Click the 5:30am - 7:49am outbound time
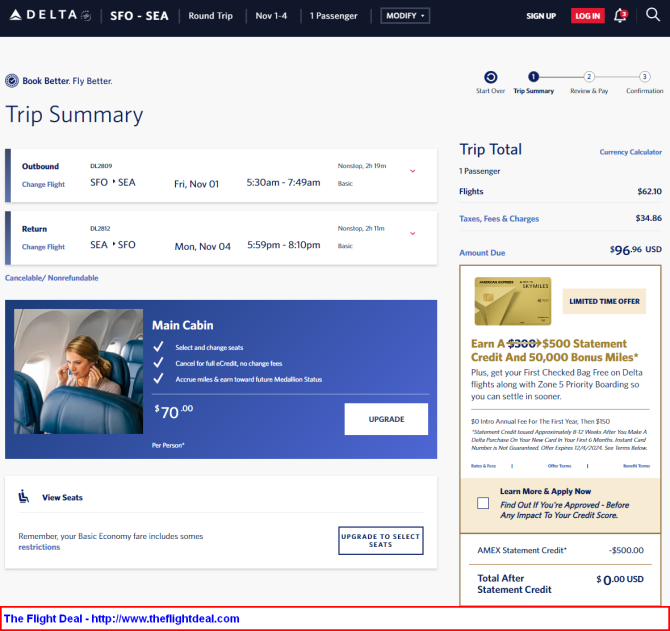Image resolution: width=670 pixels, height=631 pixels. (x=283, y=182)
